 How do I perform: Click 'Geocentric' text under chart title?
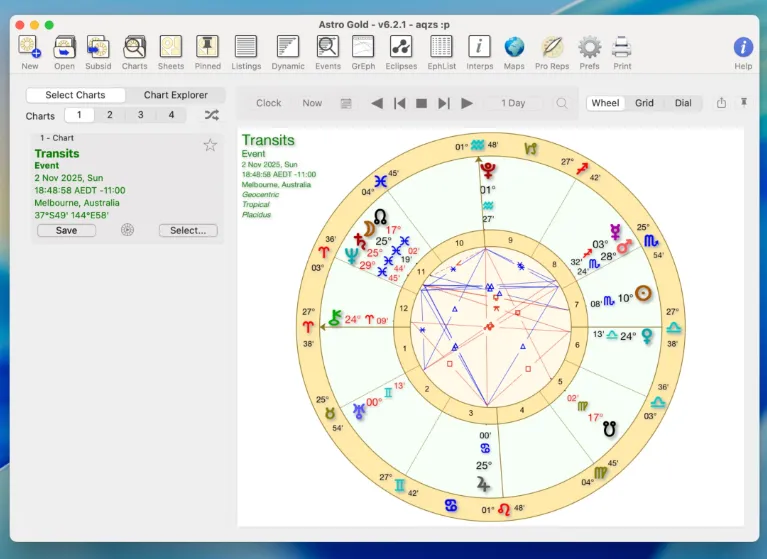click(260, 195)
